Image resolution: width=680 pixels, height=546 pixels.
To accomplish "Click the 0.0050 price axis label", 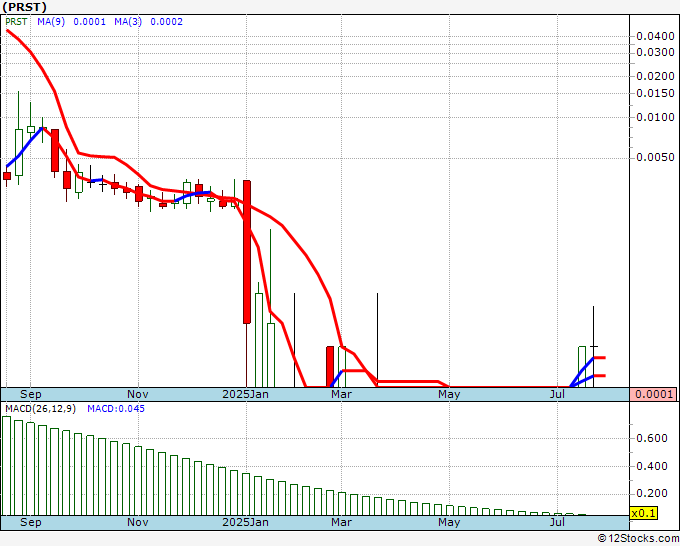I will (655, 157).
